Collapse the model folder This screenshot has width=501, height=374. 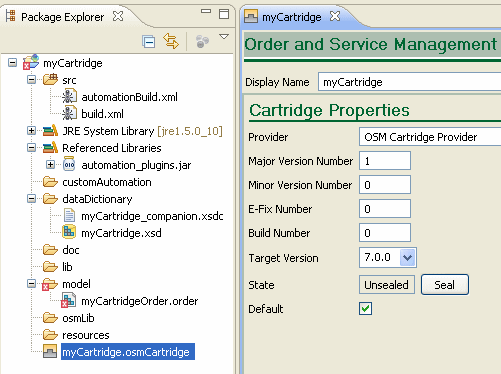tap(31, 284)
